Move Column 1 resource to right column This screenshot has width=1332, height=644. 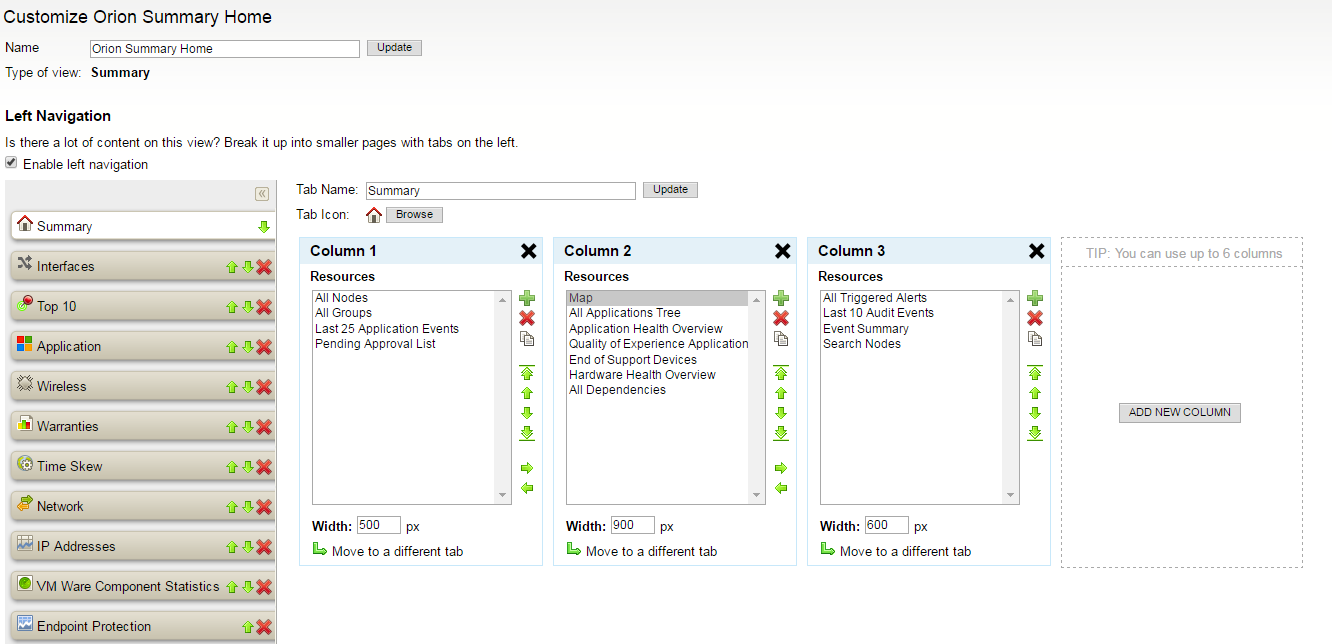coord(527,468)
